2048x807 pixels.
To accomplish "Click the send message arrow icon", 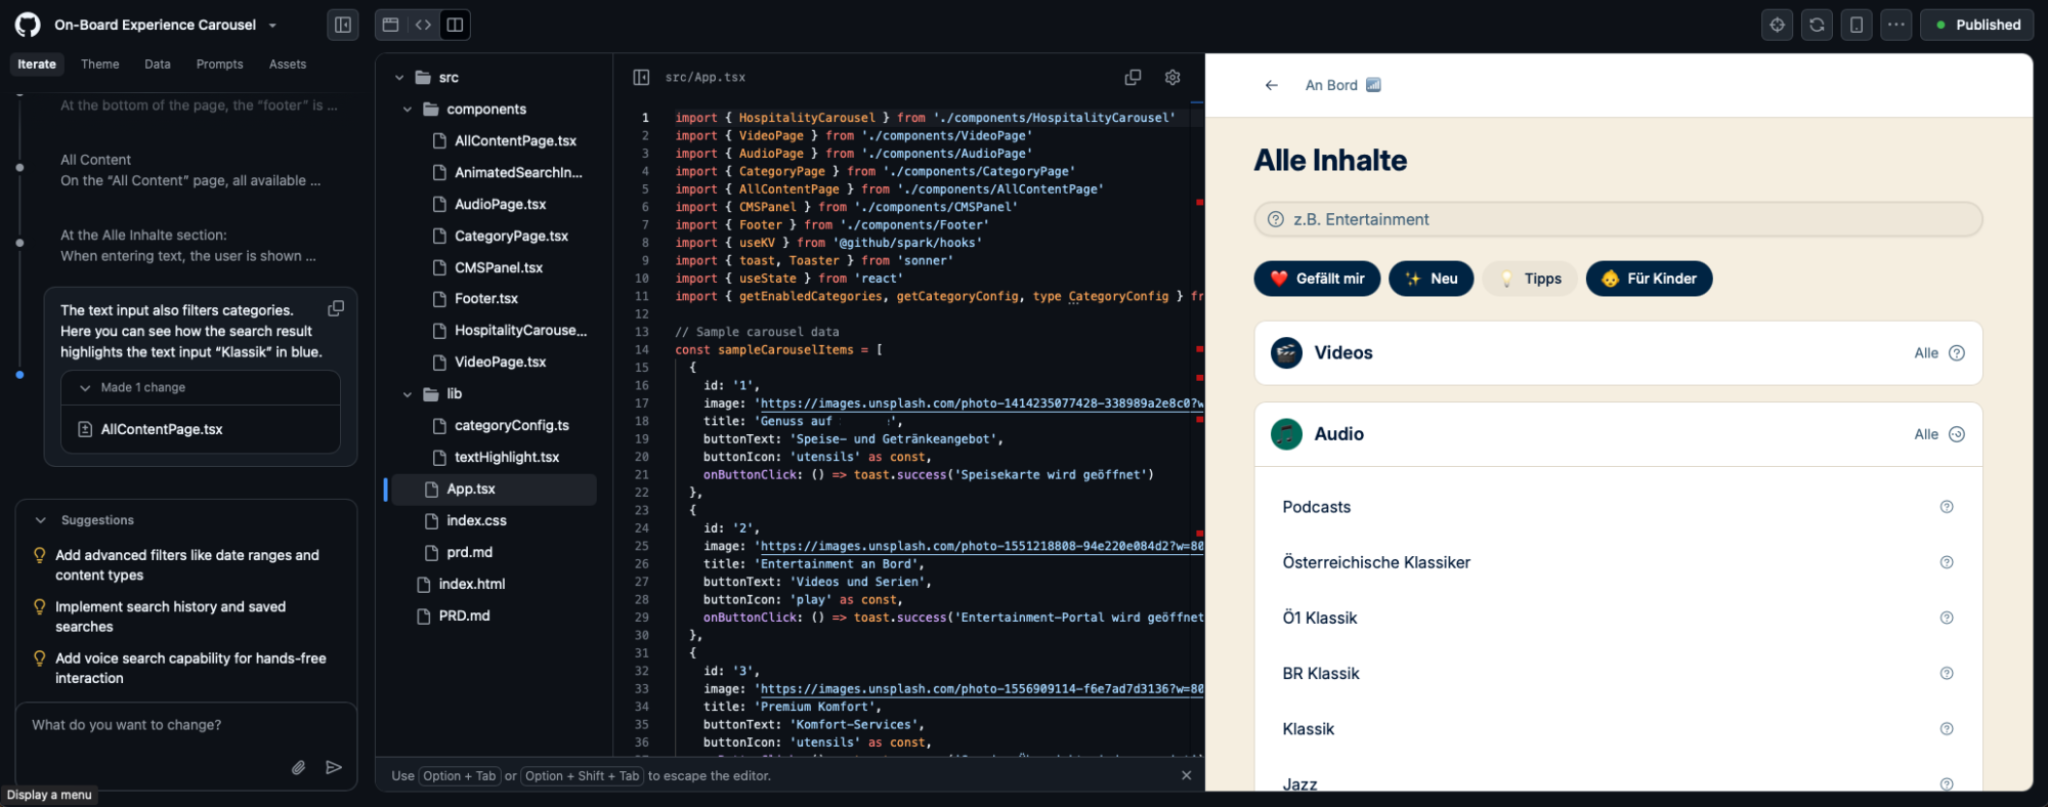I will (334, 767).
